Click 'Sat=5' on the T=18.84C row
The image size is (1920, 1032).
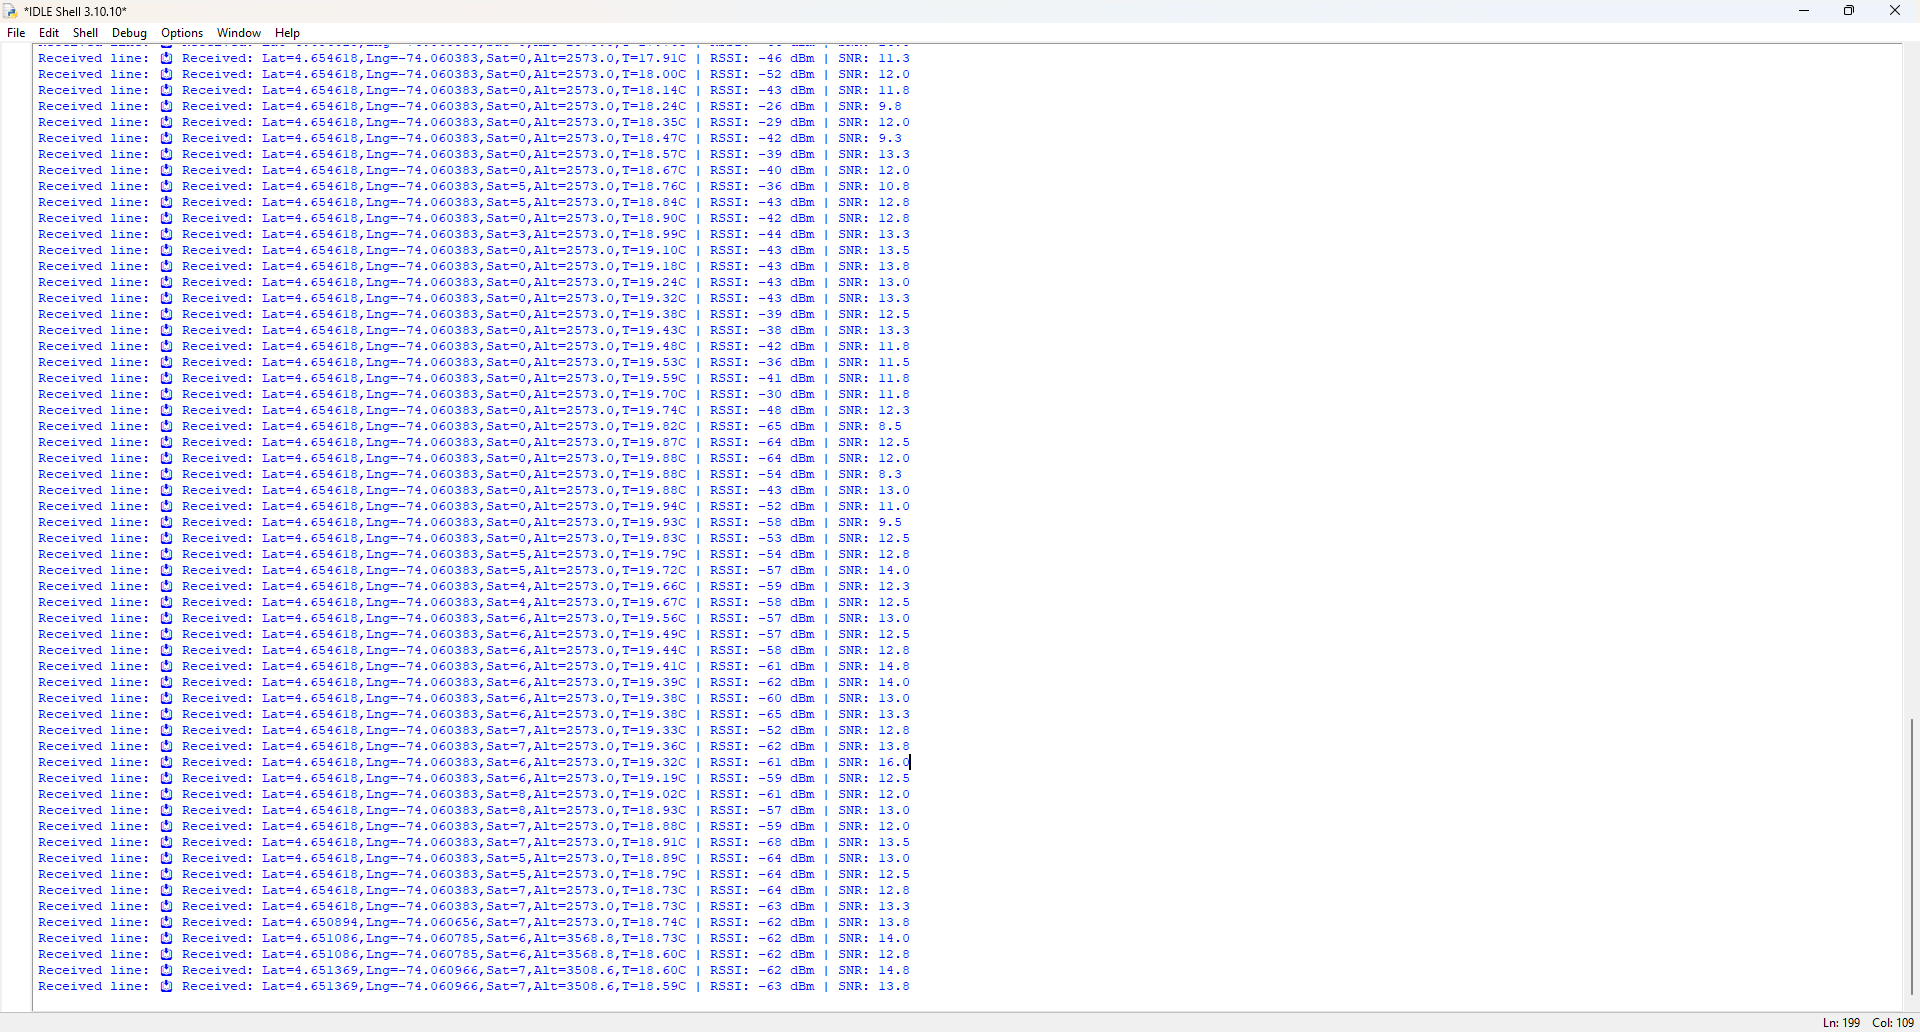(506, 202)
